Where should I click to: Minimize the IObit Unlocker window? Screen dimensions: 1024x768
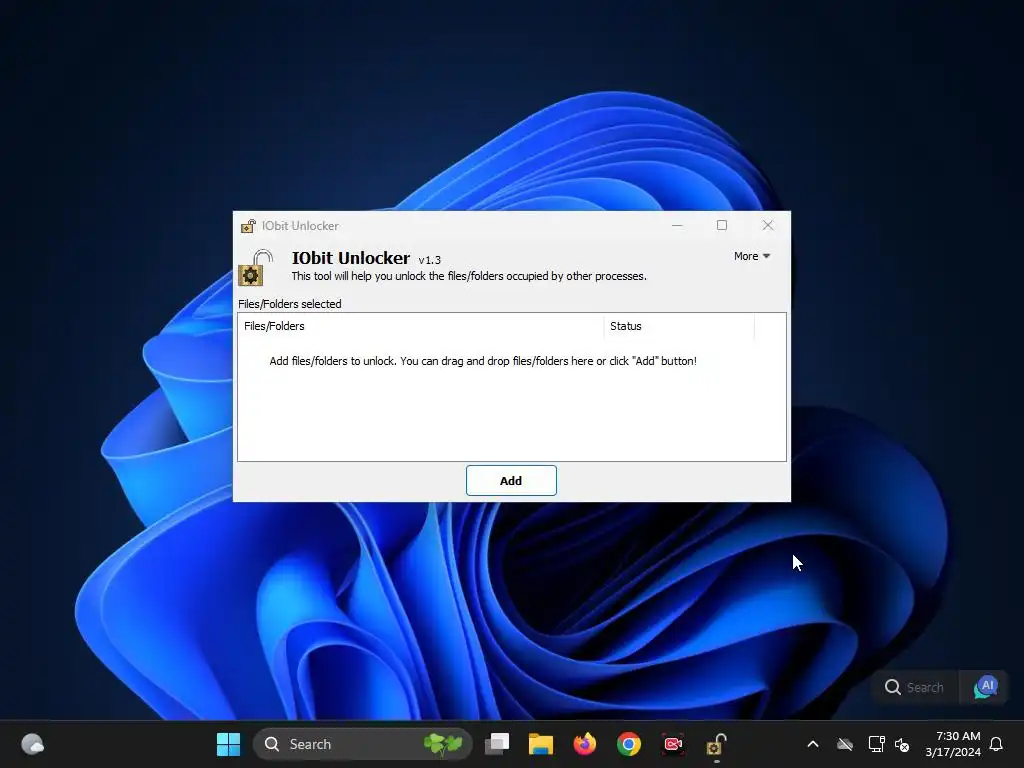(x=677, y=225)
